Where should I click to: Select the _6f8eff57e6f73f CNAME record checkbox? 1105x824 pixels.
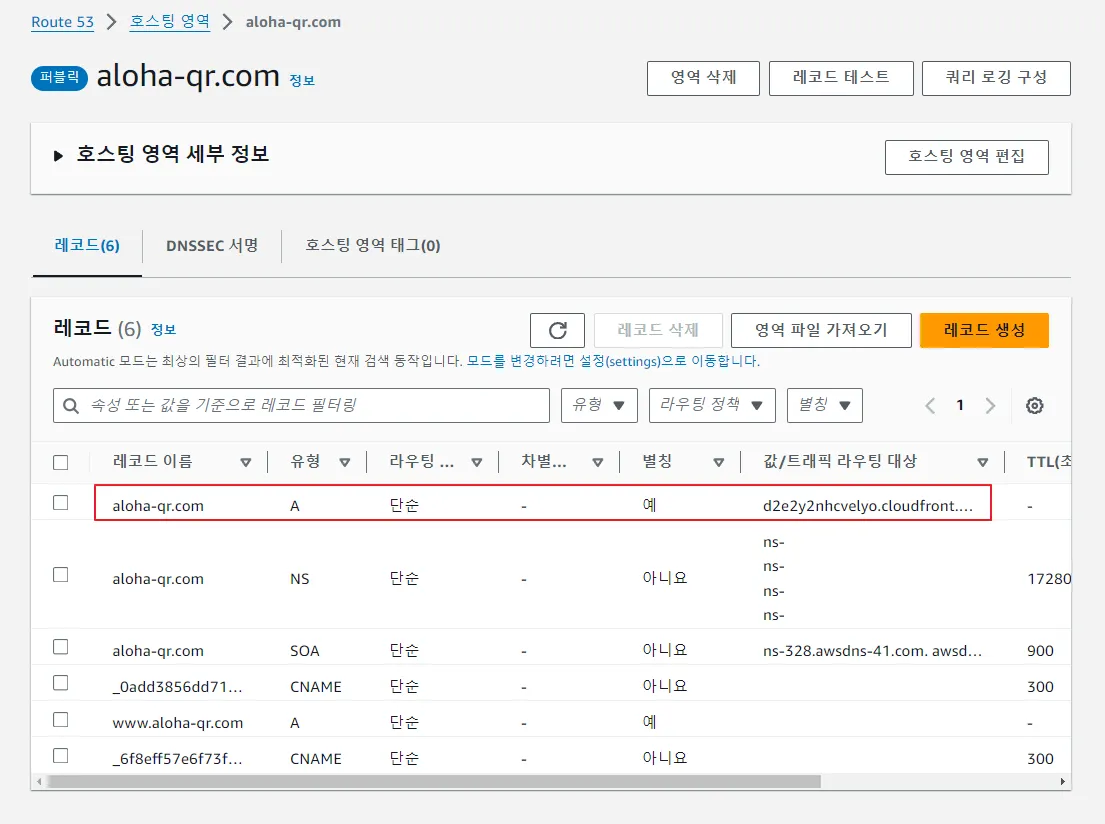point(61,756)
